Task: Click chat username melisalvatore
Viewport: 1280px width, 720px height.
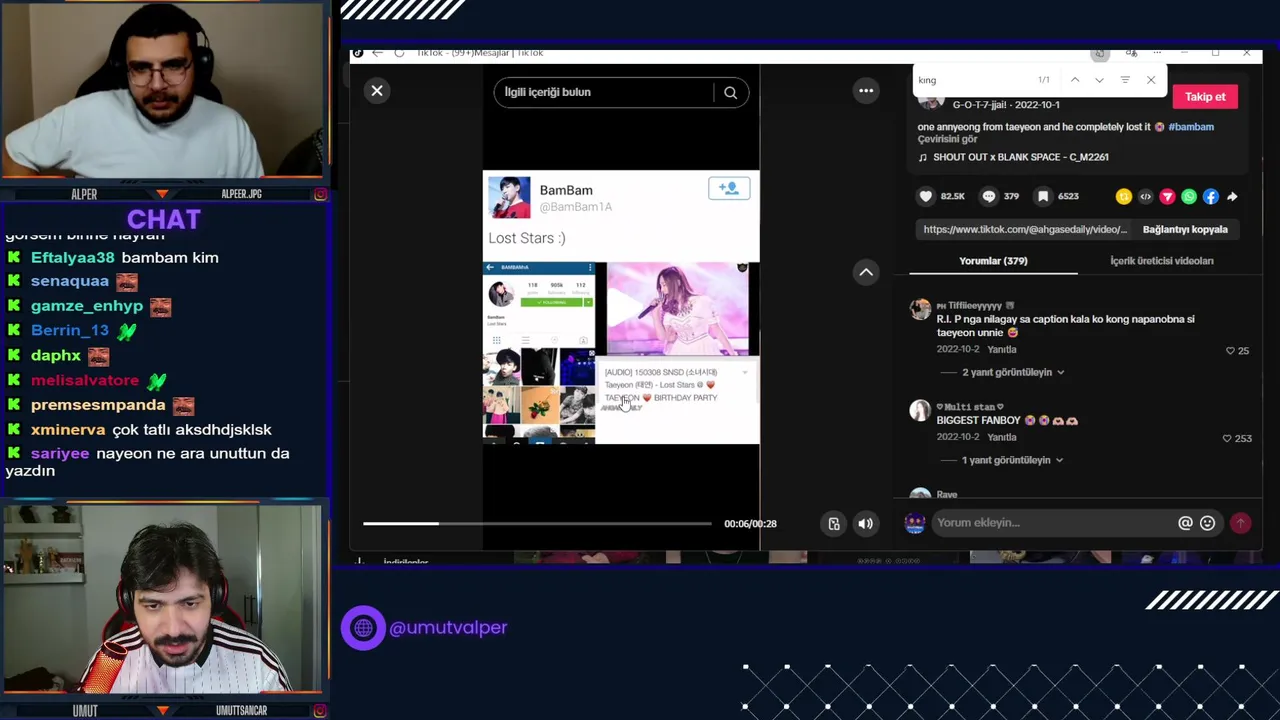Action: (85, 380)
